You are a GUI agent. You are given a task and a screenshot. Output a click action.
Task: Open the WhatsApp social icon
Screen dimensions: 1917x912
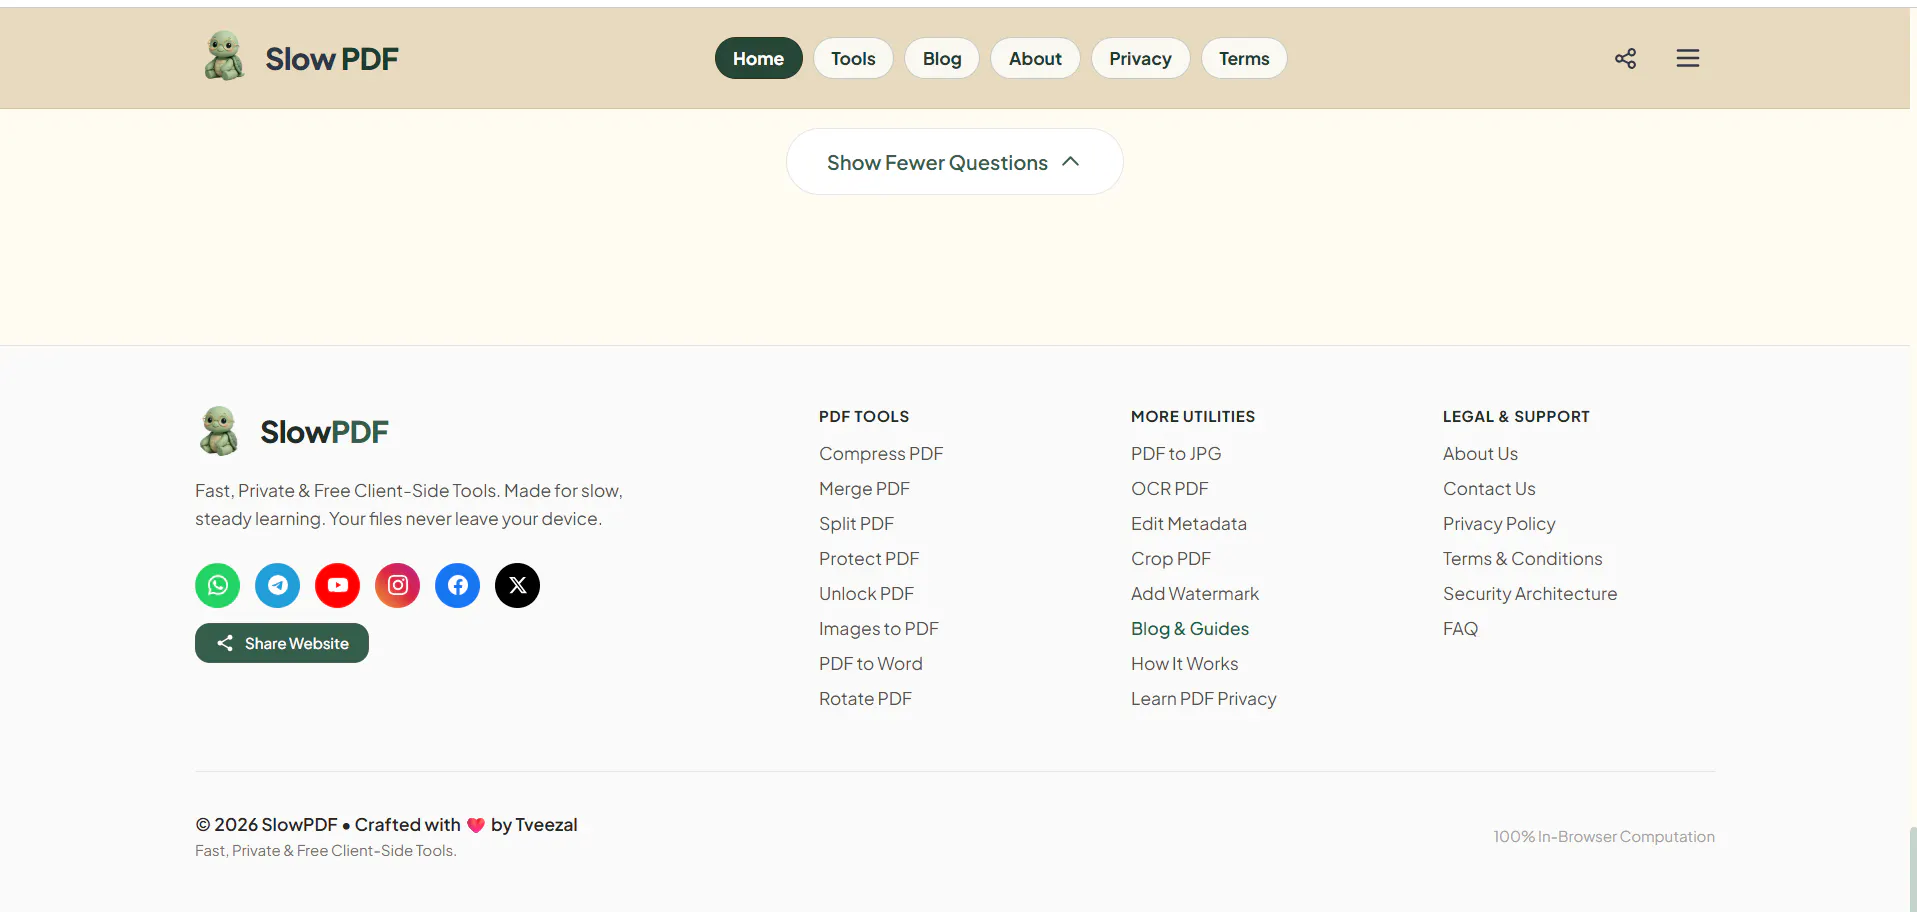pyautogui.click(x=217, y=585)
